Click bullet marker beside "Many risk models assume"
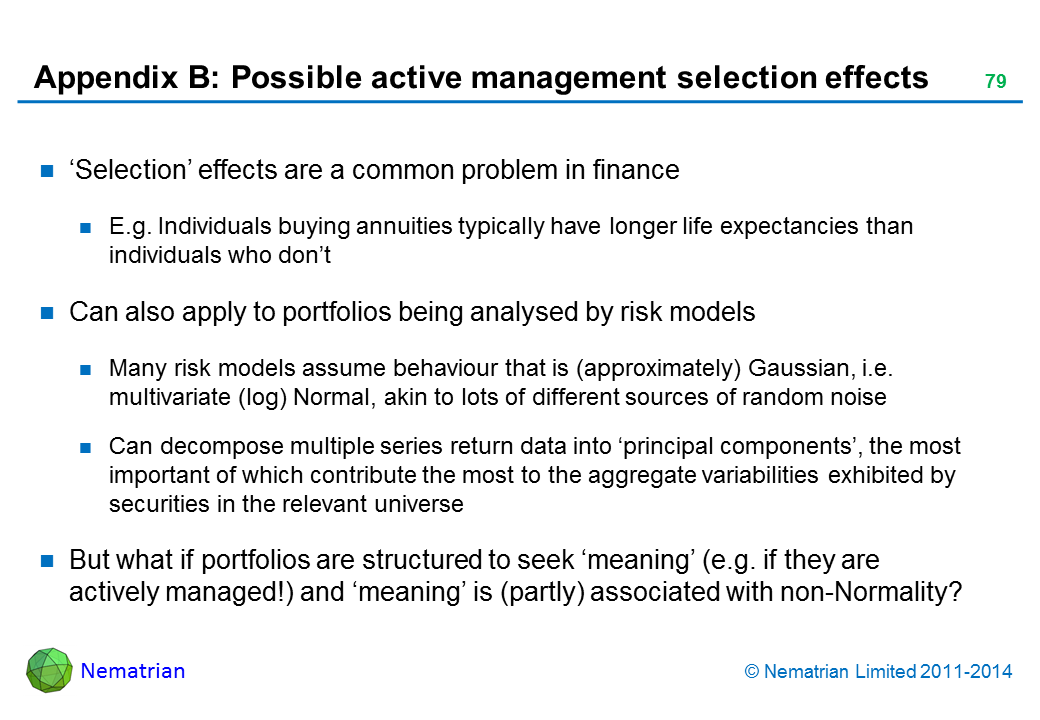1040x720 pixels. click(x=87, y=369)
